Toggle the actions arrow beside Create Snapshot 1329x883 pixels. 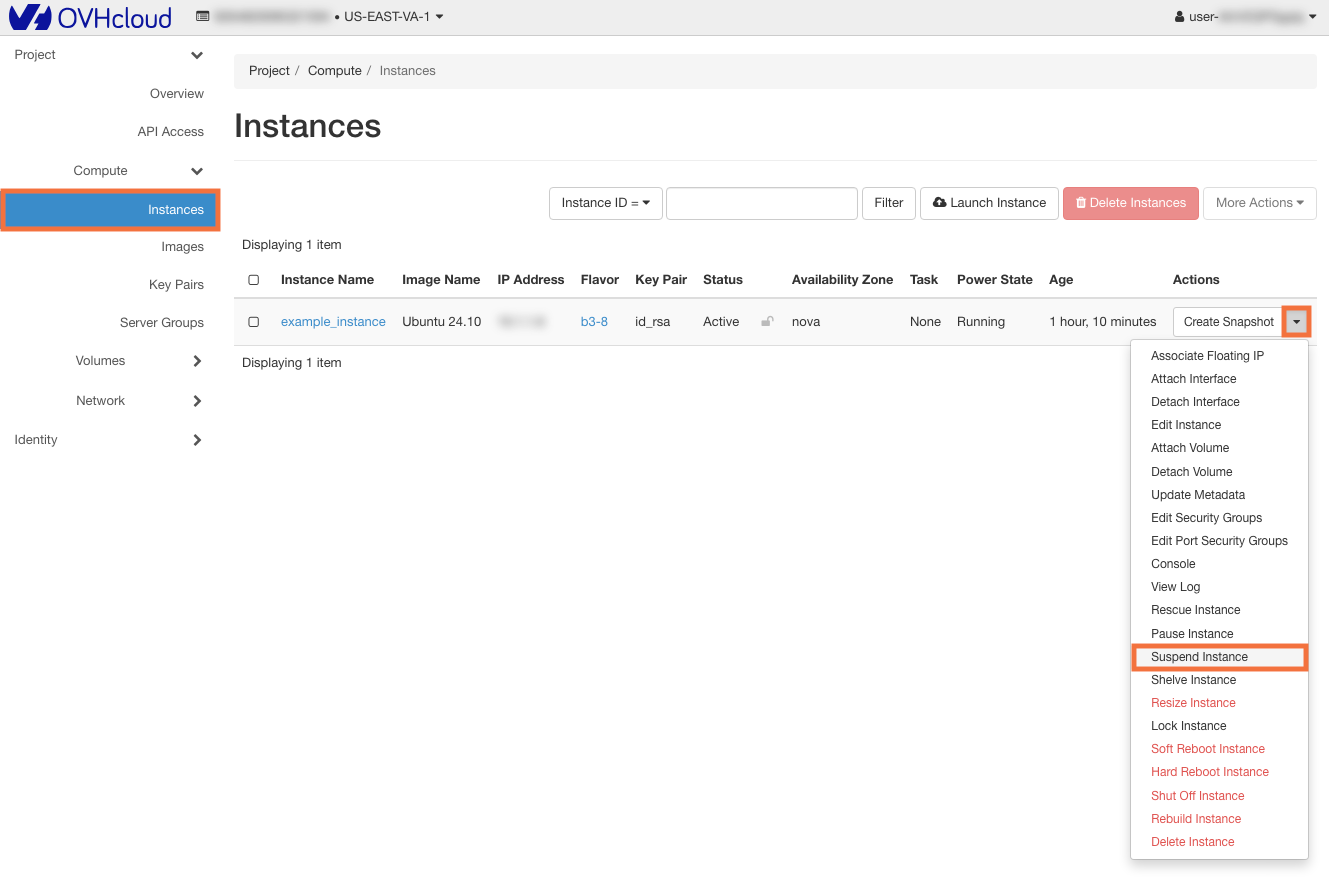(1296, 322)
